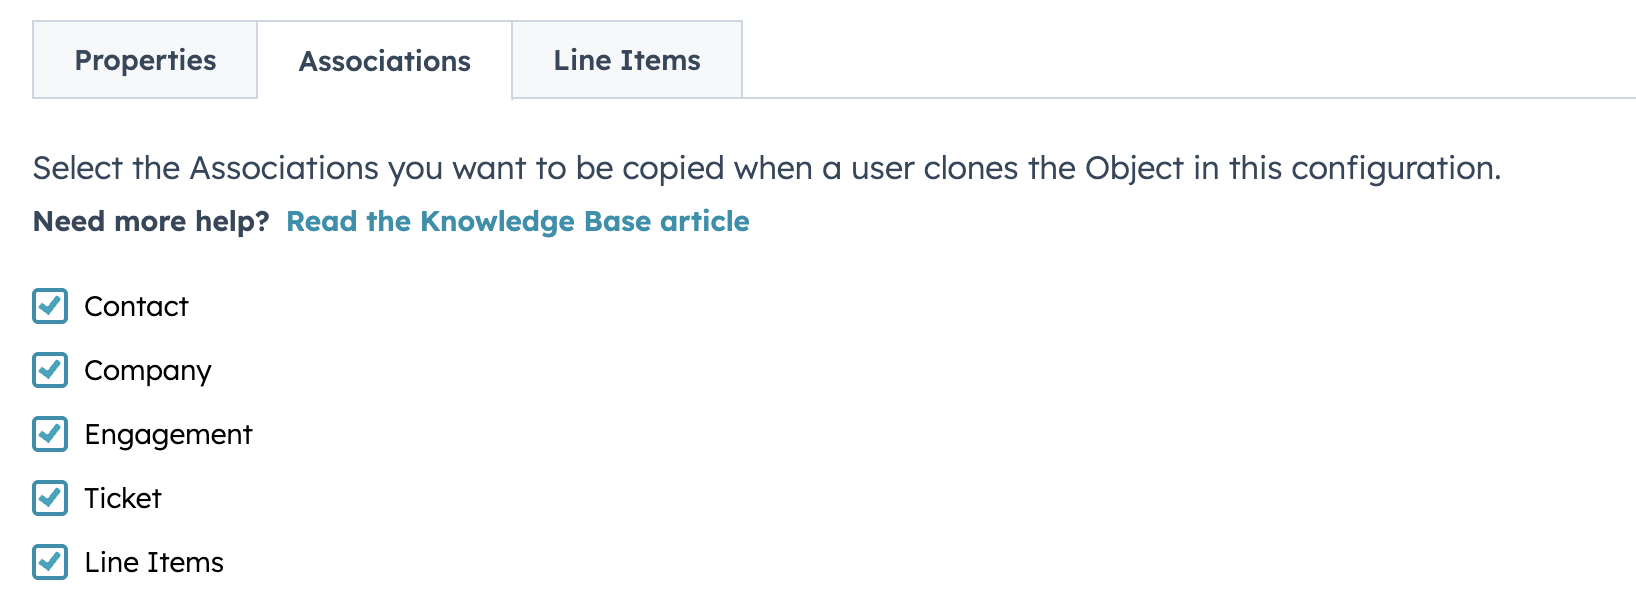
Task: Click the Engagement label text
Action: (168, 435)
